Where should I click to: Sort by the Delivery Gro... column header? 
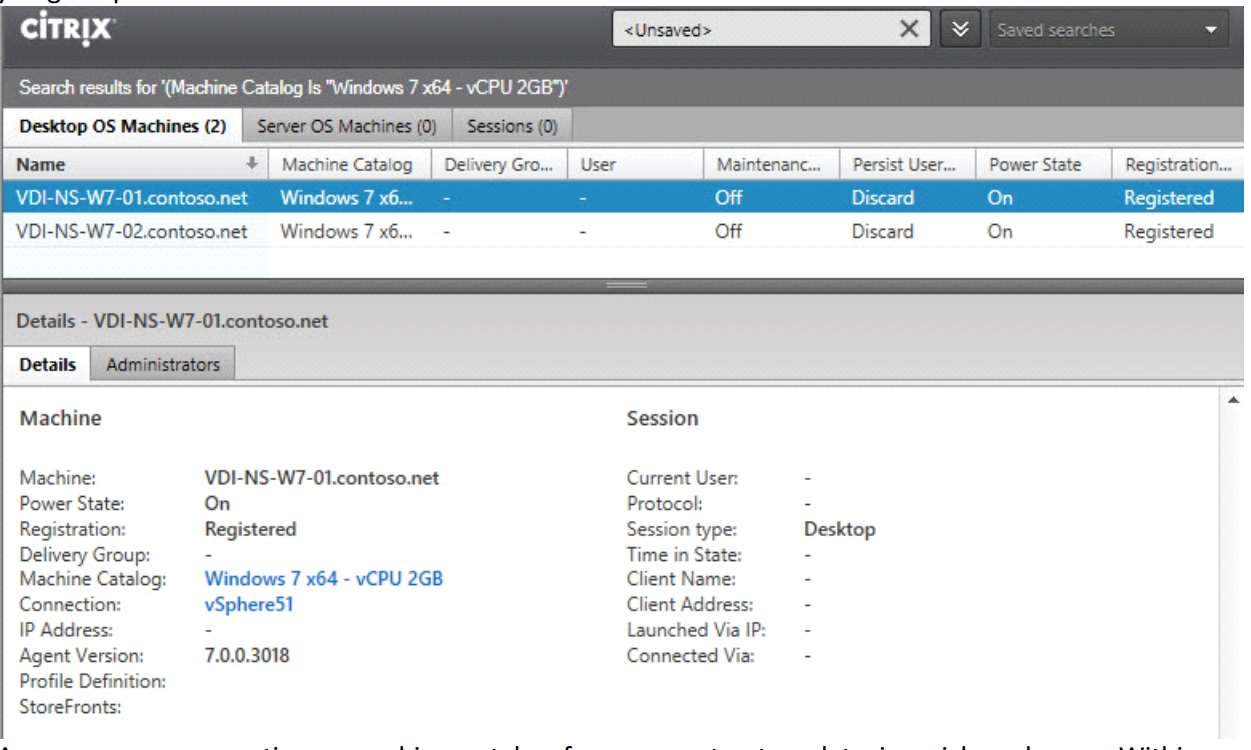(499, 164)
